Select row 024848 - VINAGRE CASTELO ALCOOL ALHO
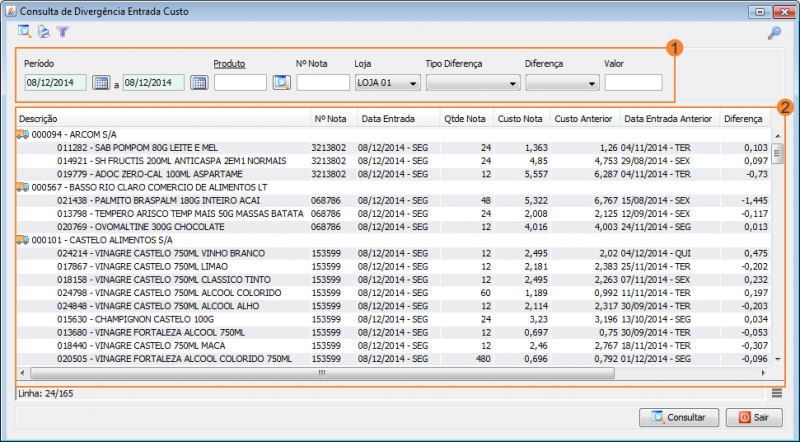This screenshot has width=800, height=442. [x=393, y=306]
